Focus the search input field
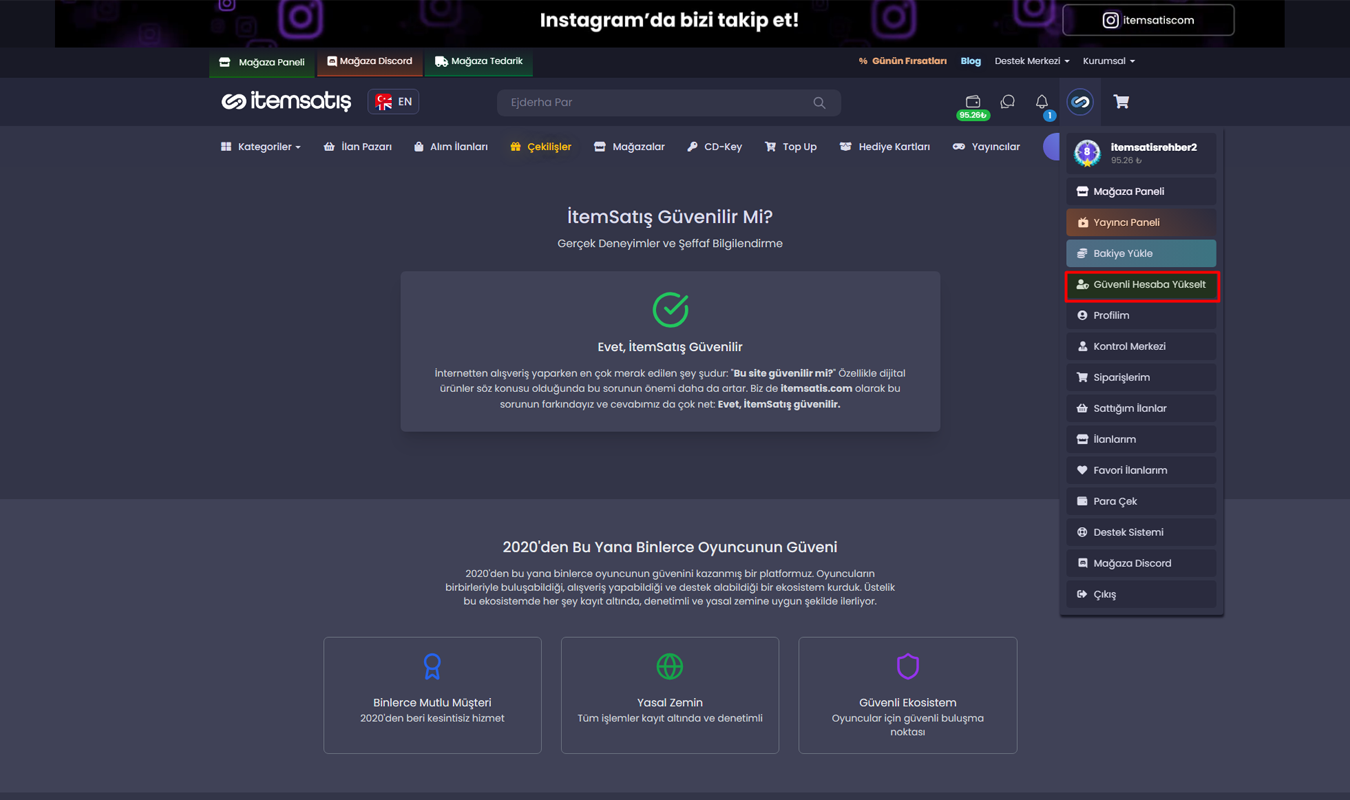The height and width of the screenshot is (800, 1350). pyautogui.click(x=669, y=103)
